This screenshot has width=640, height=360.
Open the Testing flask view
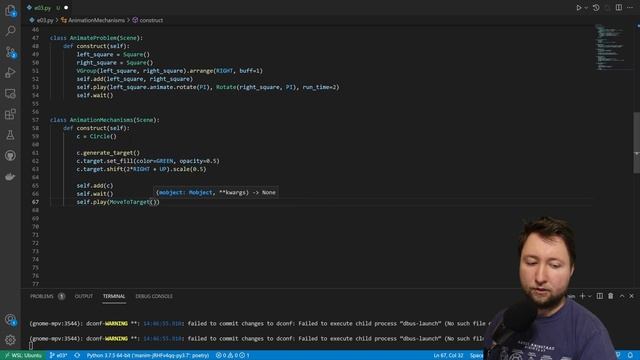tap(10, 135)
